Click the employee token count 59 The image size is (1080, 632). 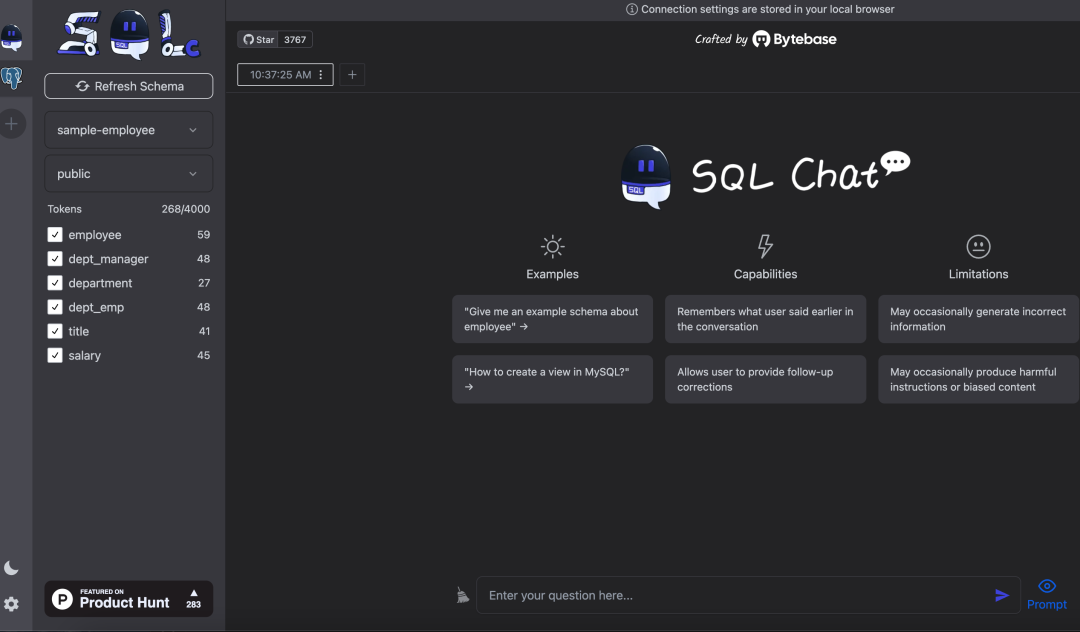tap(203, 235)
